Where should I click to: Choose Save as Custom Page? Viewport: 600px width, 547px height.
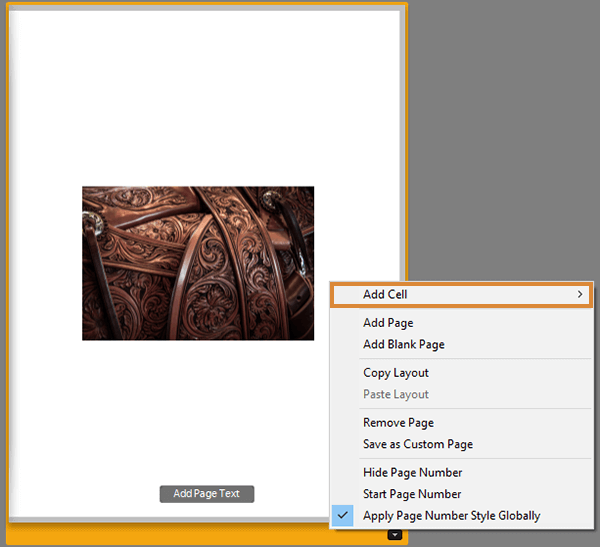coord(418,444)
